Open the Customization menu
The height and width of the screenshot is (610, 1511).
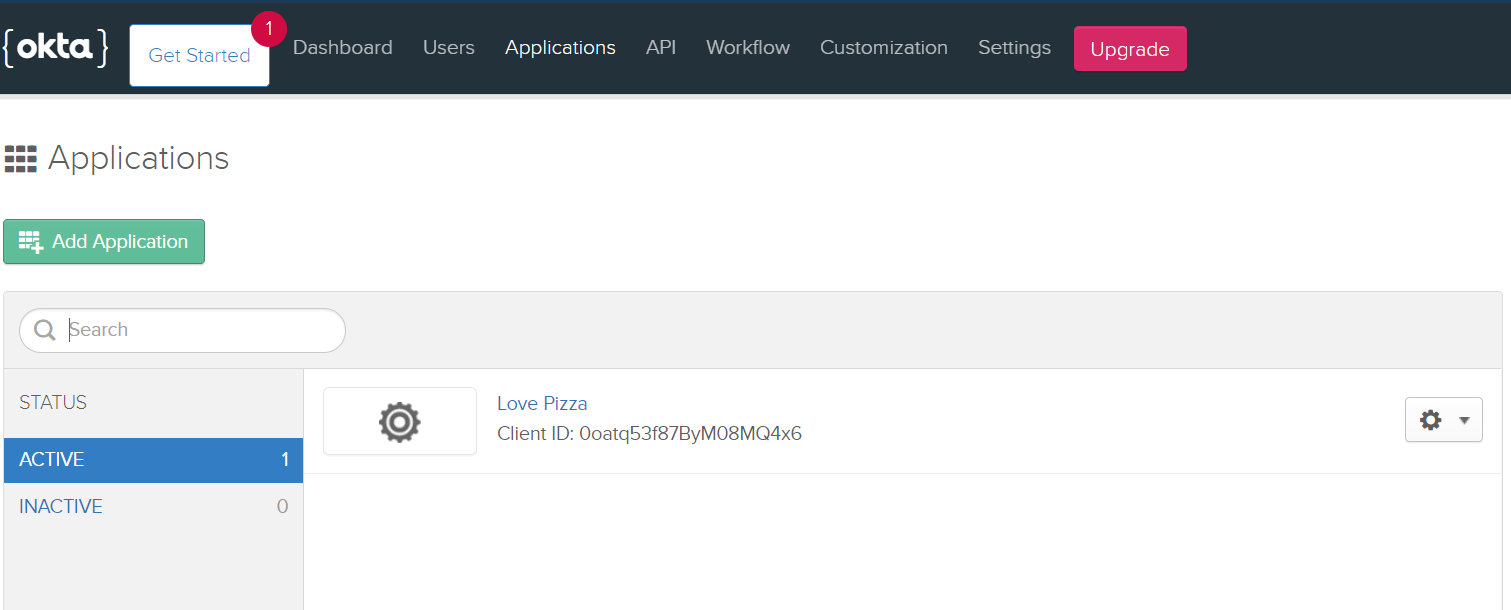pyautogui.click(x=884, y=48)
